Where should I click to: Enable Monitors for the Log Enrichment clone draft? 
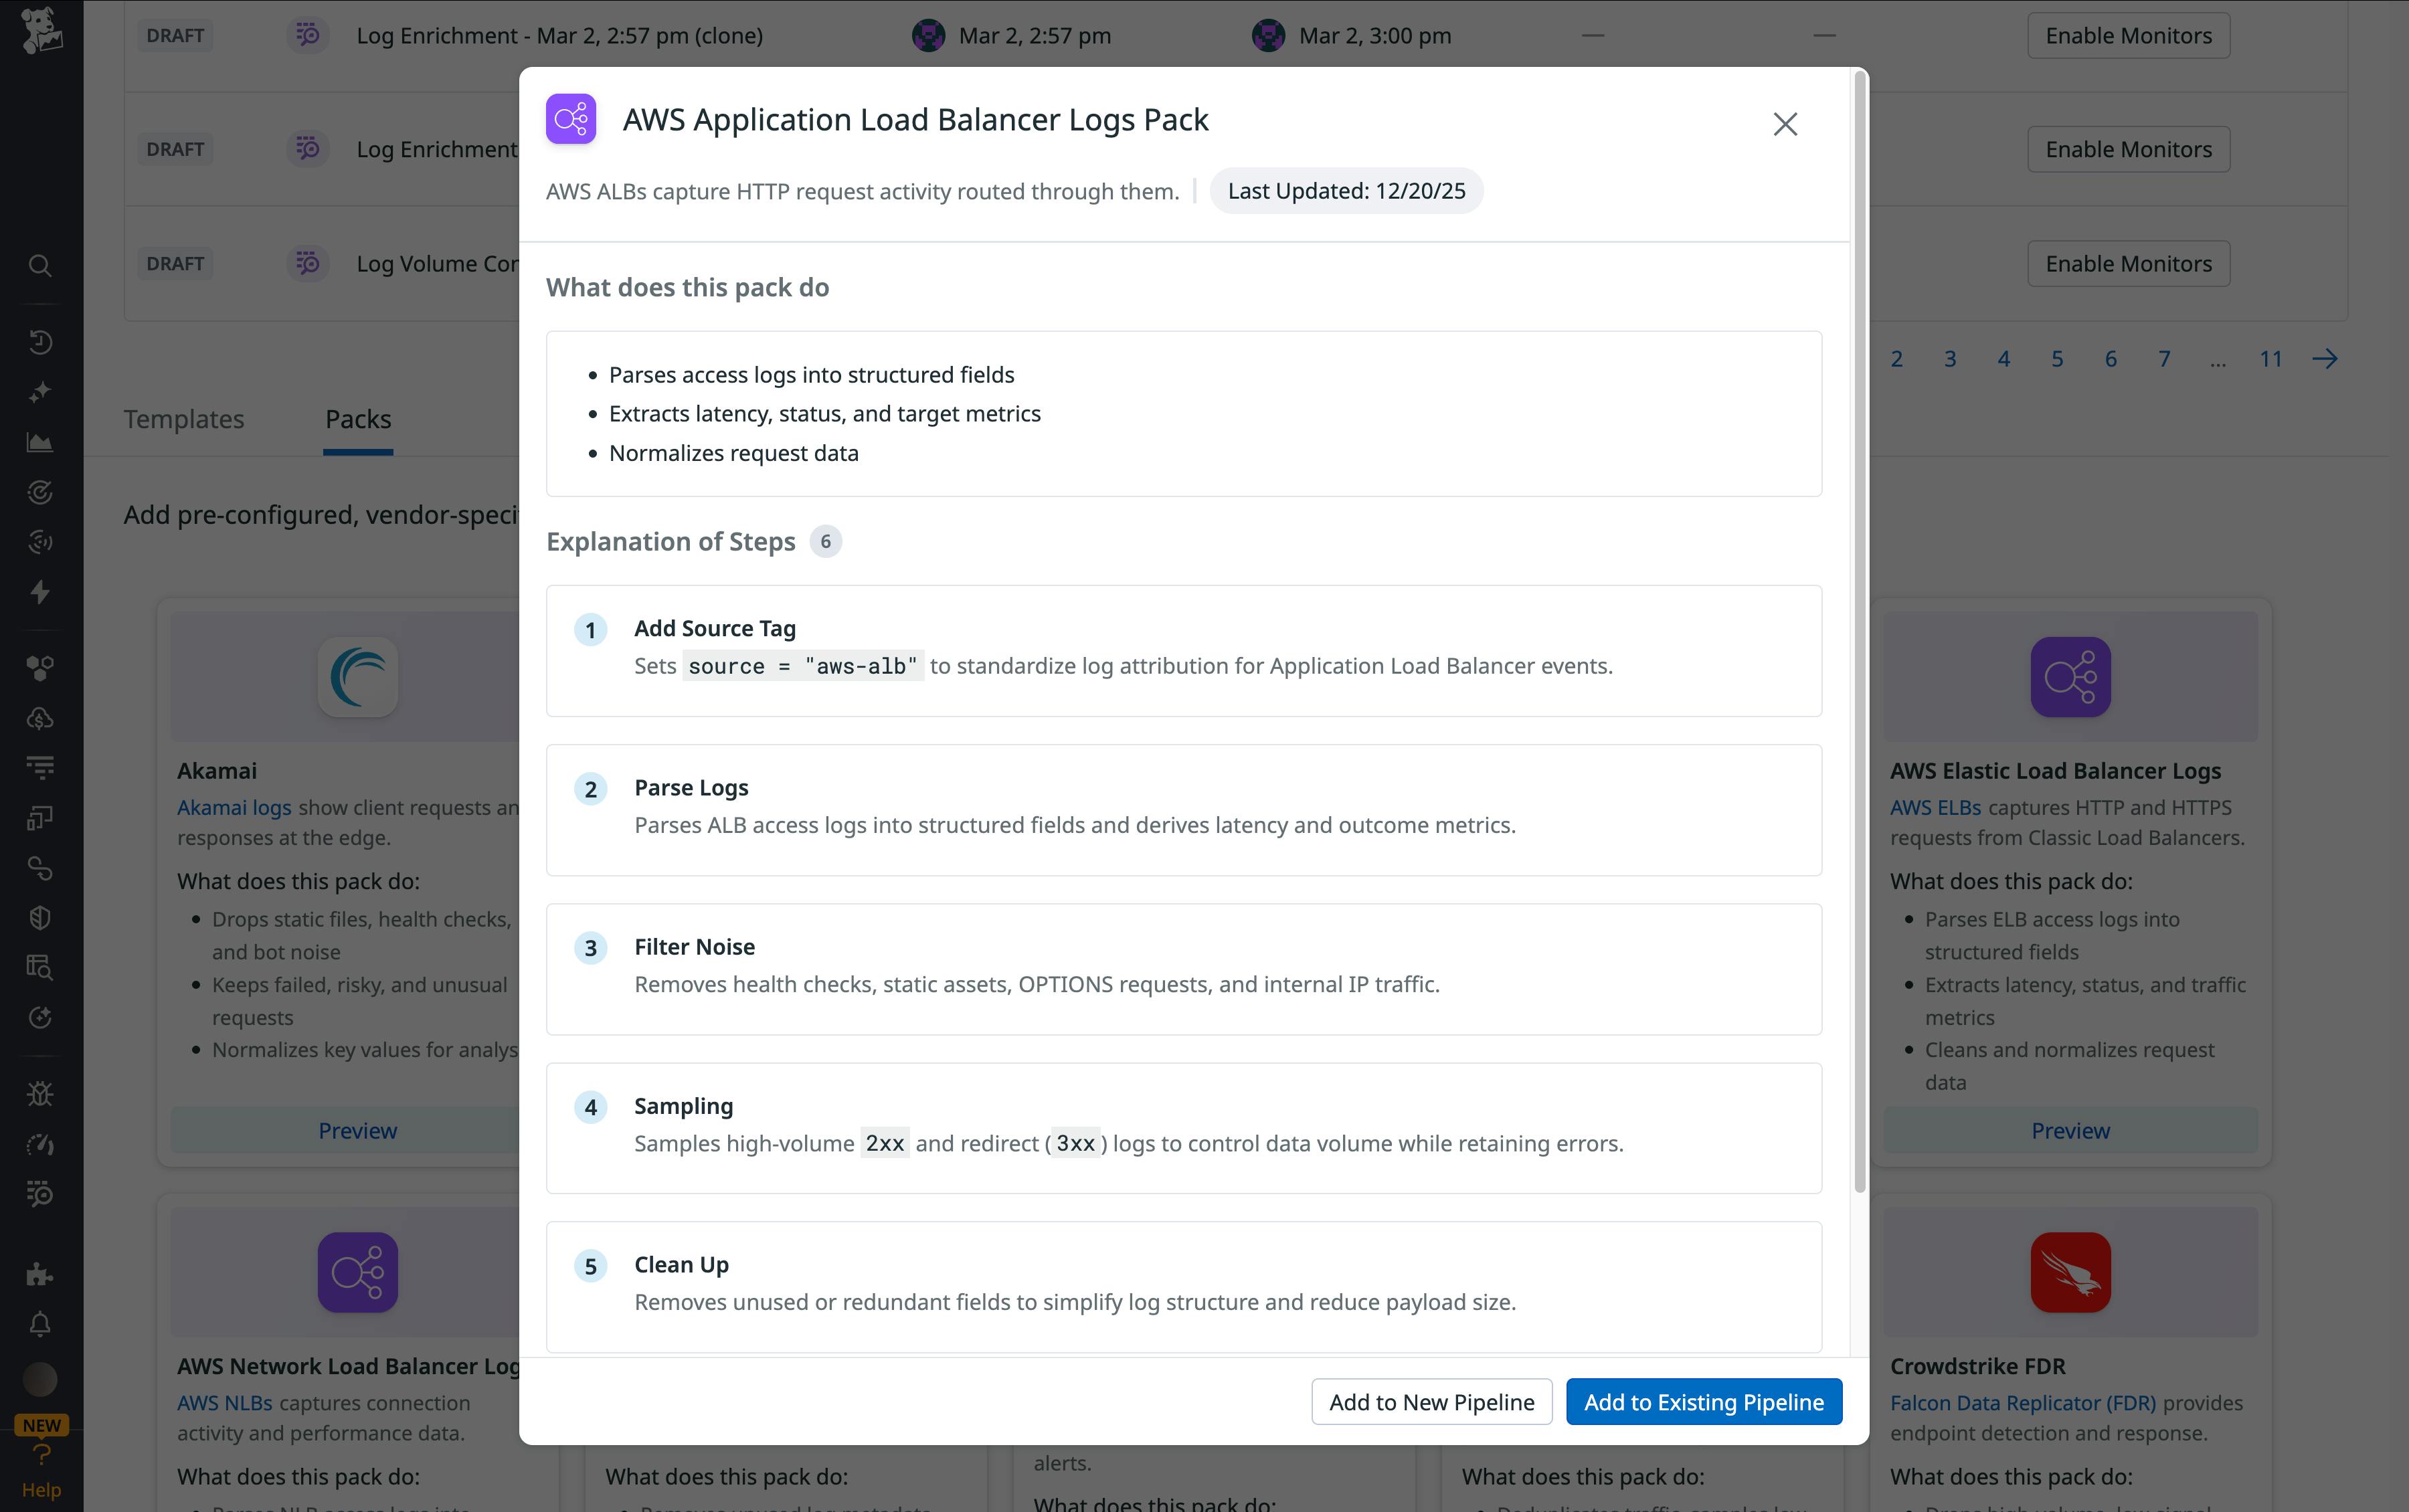tap(2127, 34)
